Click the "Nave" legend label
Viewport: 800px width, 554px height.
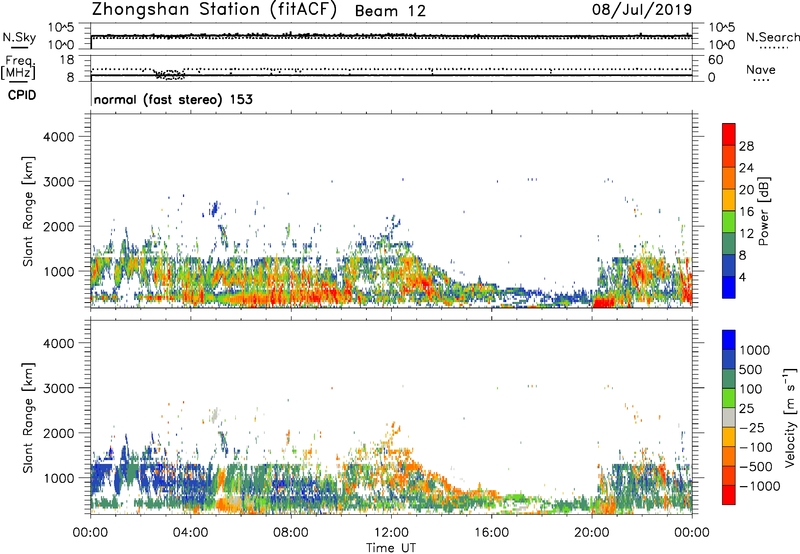(x=761, y=69)
